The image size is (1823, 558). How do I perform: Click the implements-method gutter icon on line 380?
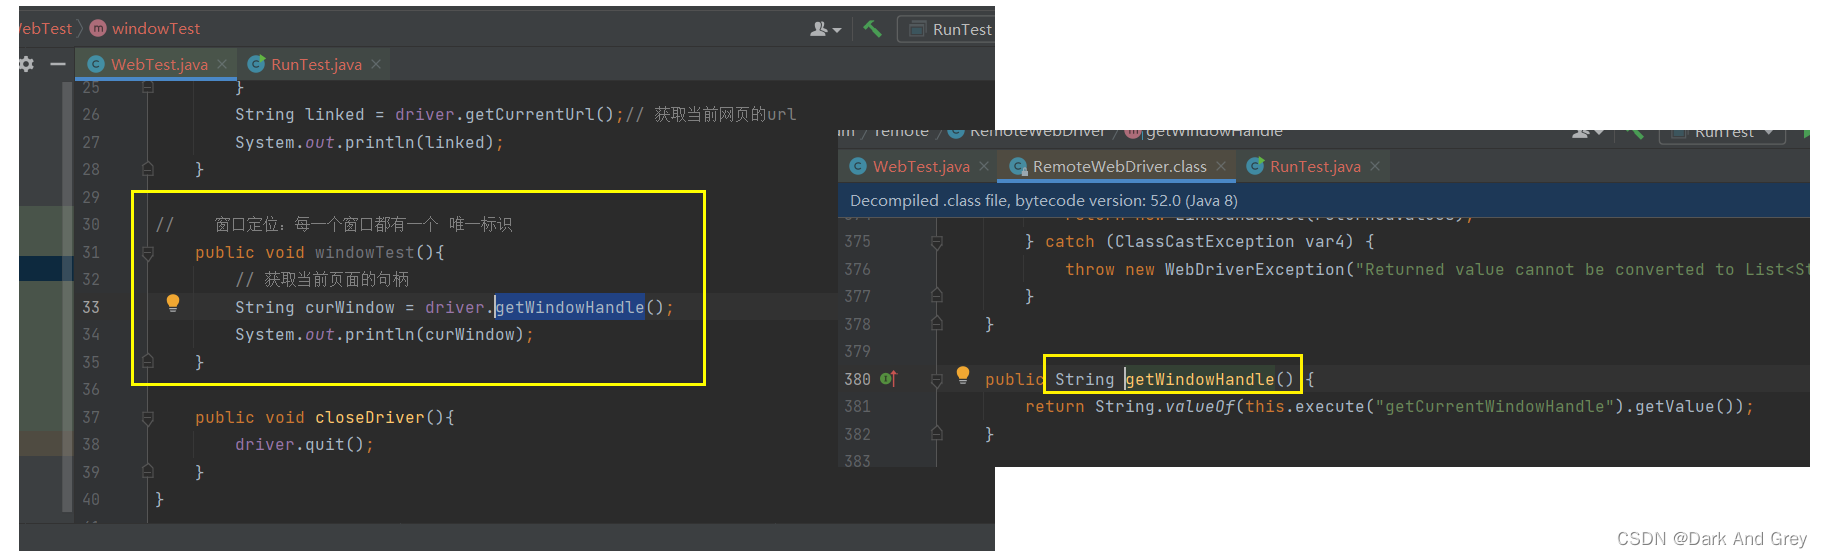point(888,378)
